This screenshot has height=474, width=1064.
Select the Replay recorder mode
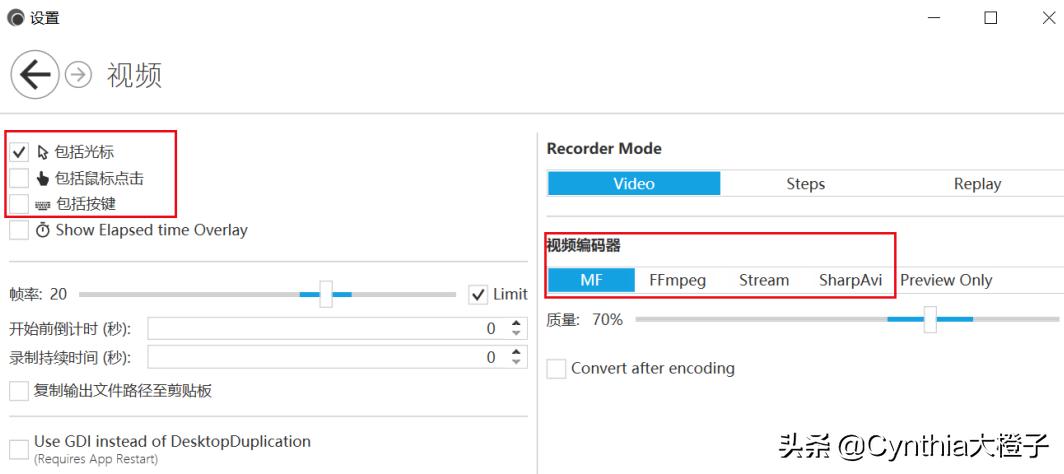click(977, 184)
